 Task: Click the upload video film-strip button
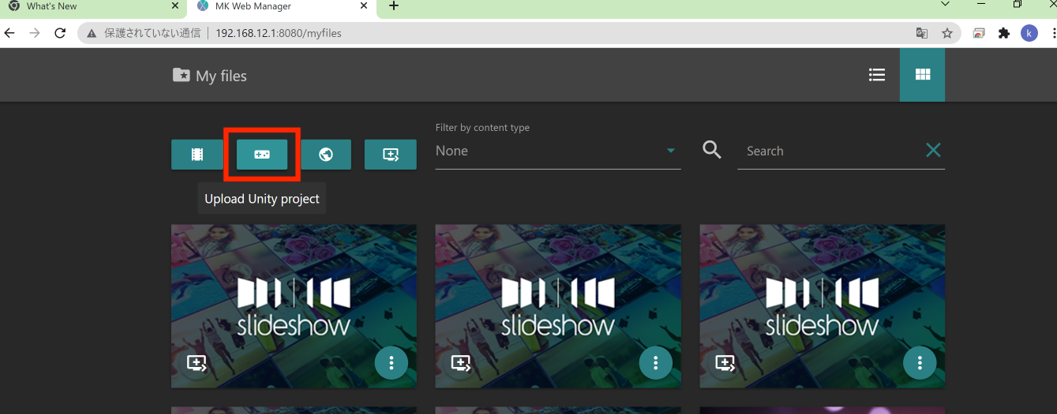[197, 155]
